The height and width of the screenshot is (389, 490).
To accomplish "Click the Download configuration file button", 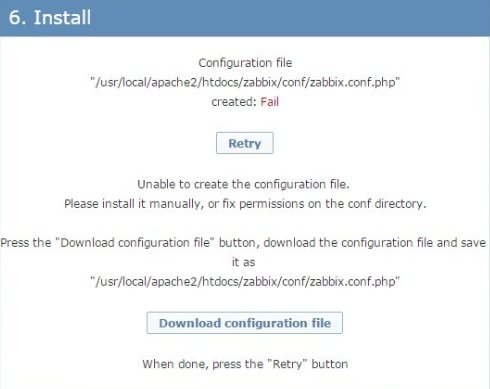I will click(245, 323).
